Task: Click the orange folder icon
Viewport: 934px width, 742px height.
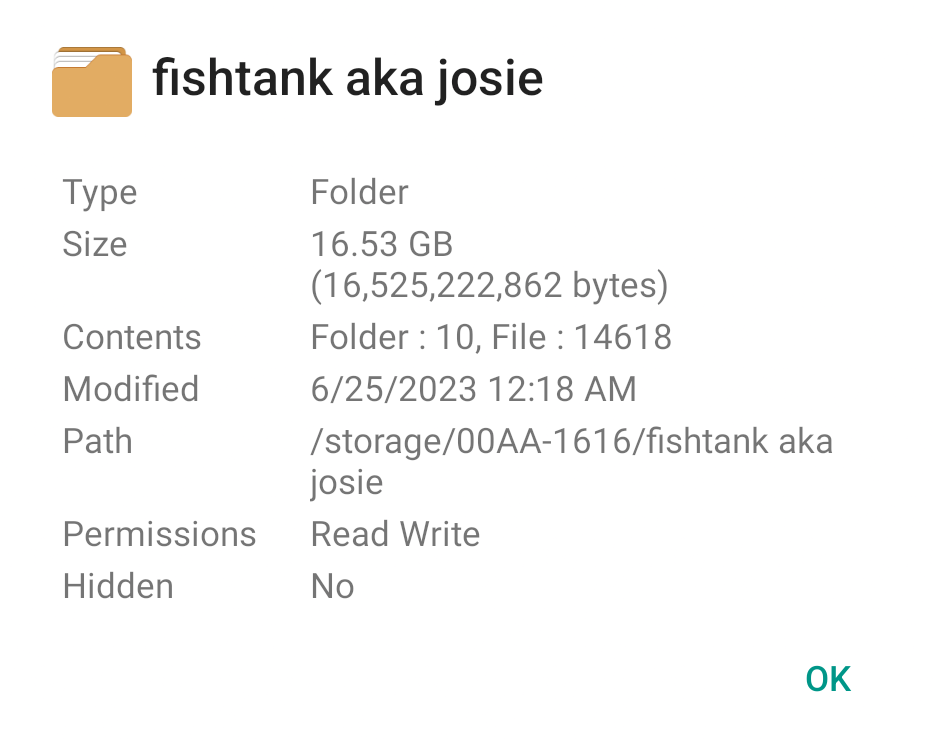Action: (91, 81)
